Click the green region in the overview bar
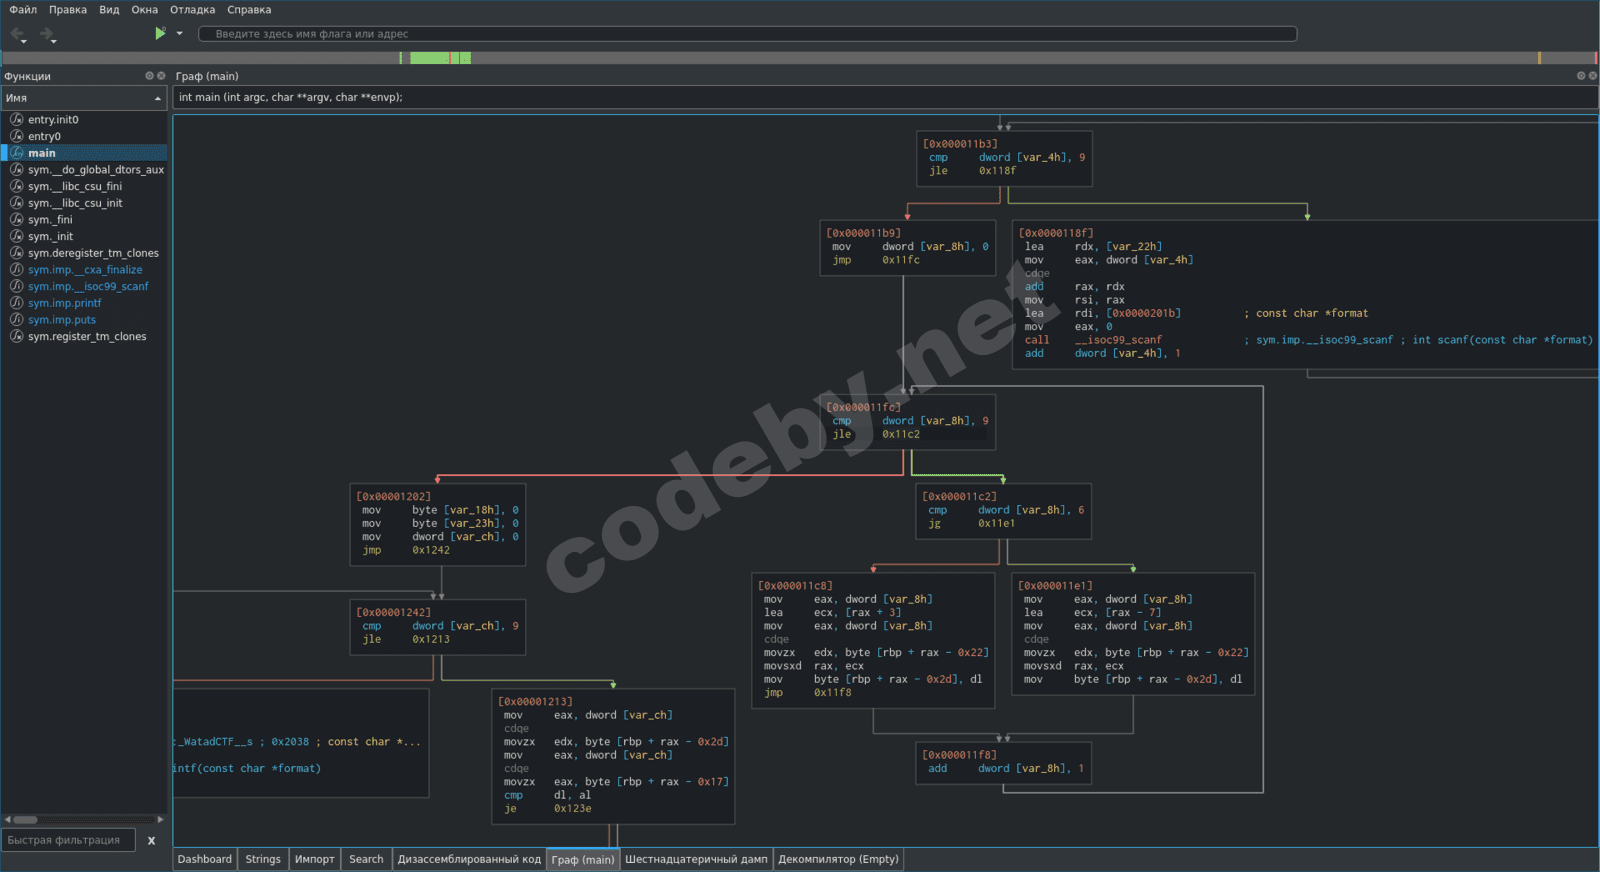 430,58
